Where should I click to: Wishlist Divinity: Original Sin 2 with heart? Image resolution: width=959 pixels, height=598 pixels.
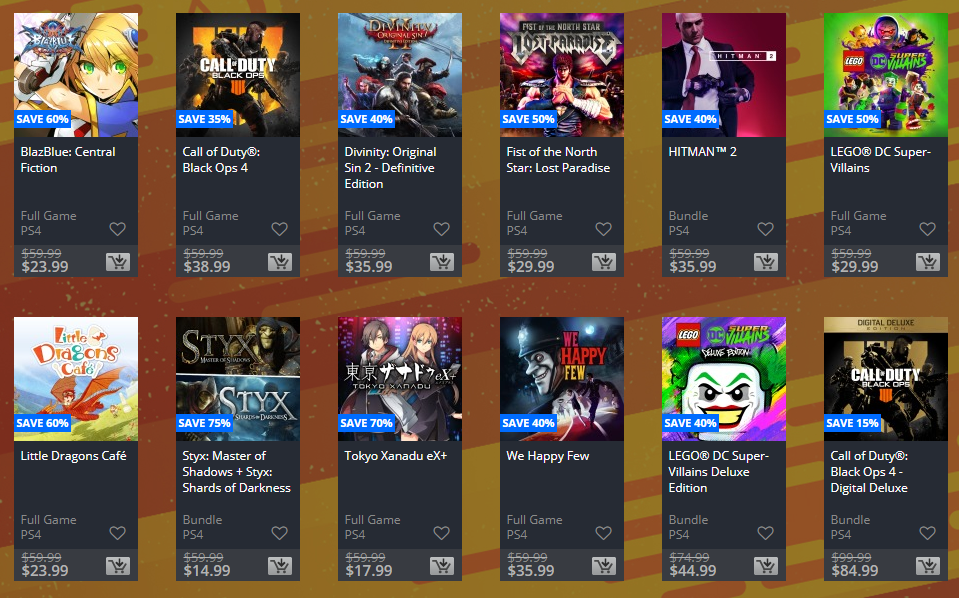click(x=442, y=229)
